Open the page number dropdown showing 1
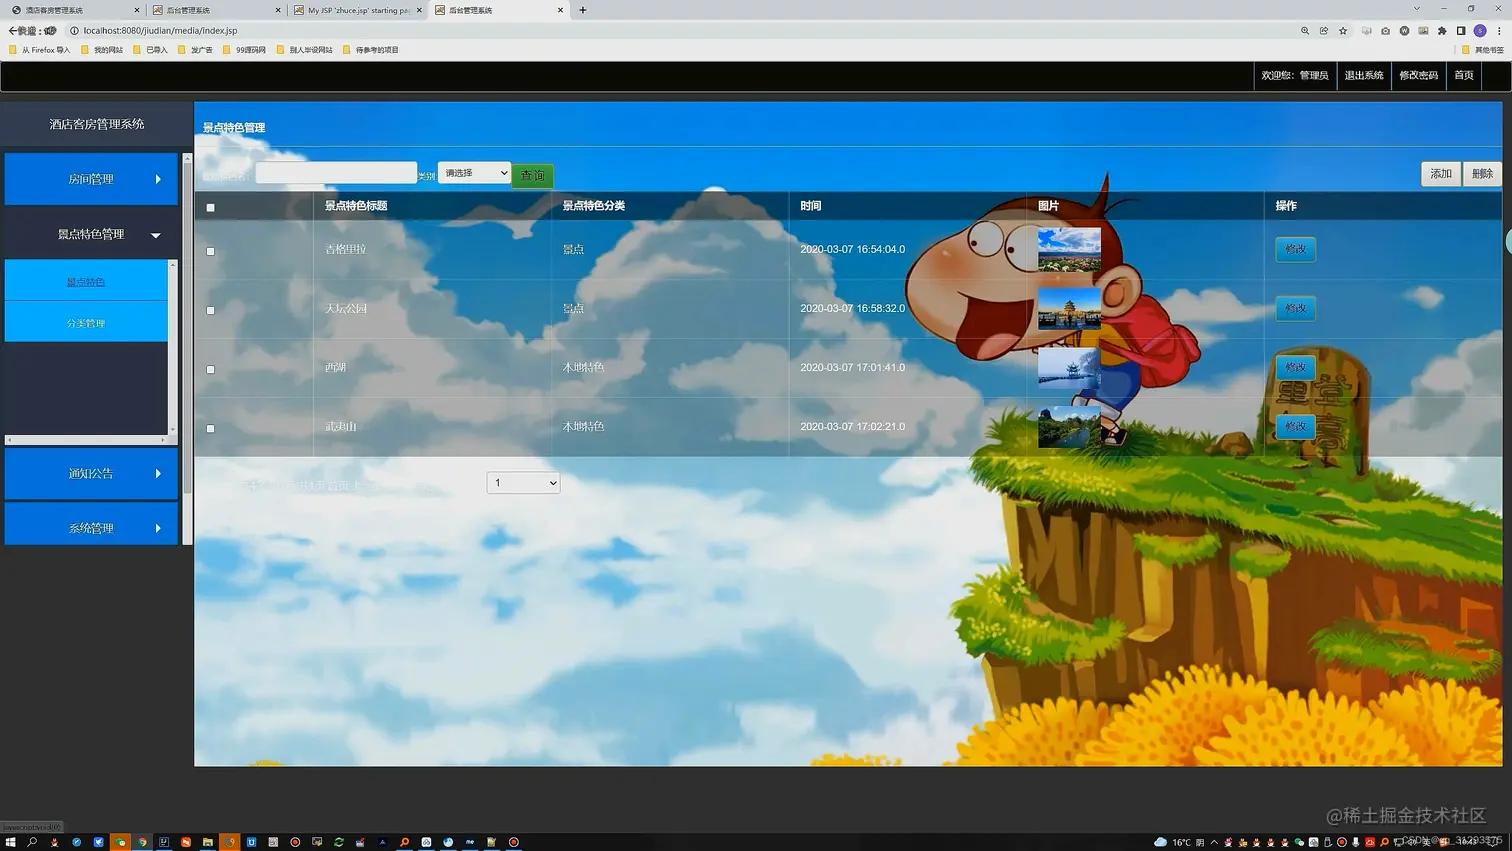1512x851 pixels. click(523, 483)
